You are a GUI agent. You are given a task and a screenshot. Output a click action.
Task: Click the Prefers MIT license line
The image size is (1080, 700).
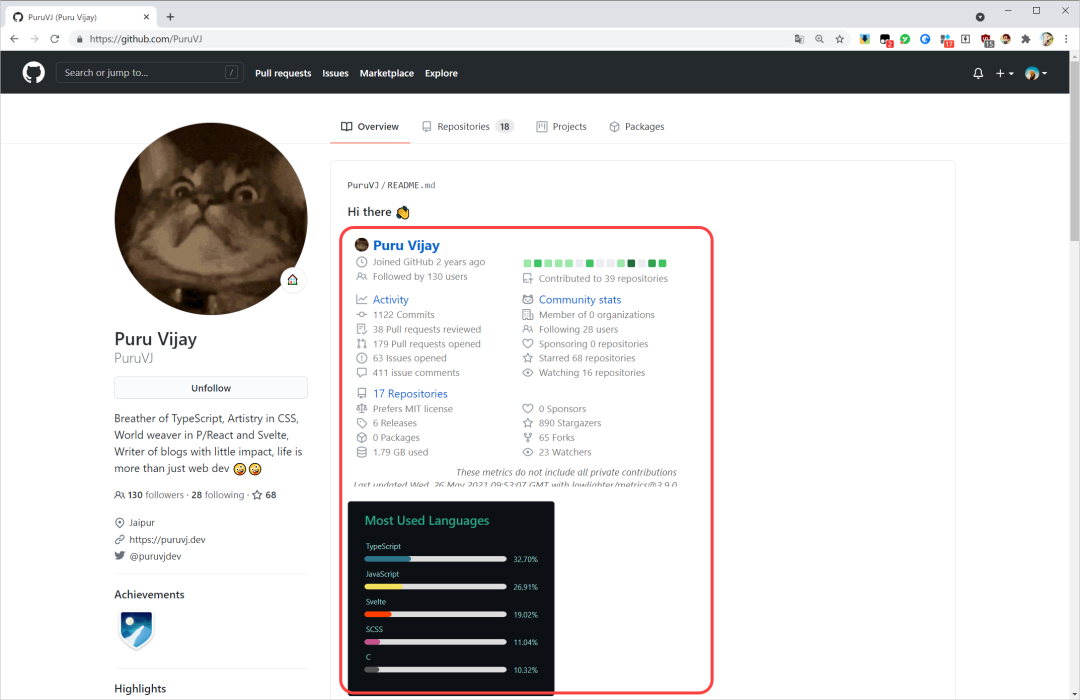tap(413, 409)
